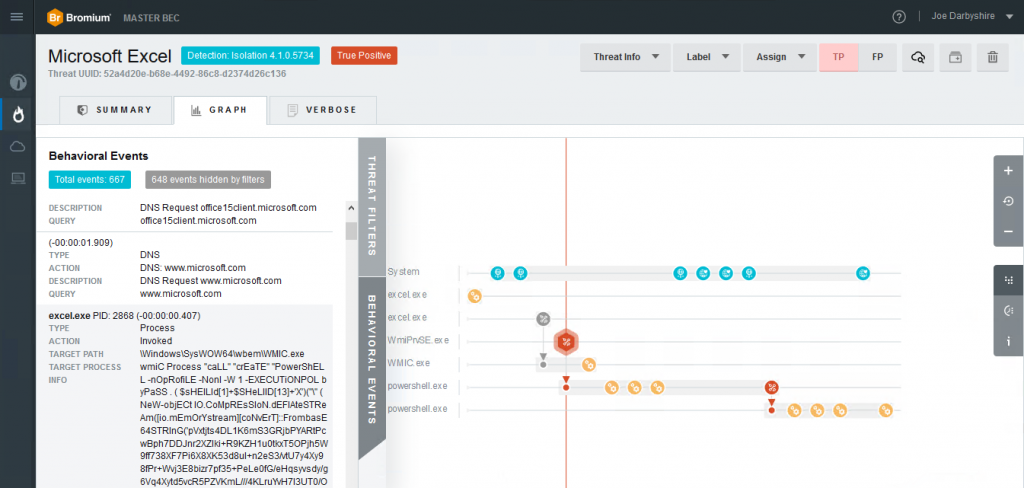Image resolution: width=1024 pixels, height=488 pixels.
Task: Click the System row label
Action: click(403, 271)
